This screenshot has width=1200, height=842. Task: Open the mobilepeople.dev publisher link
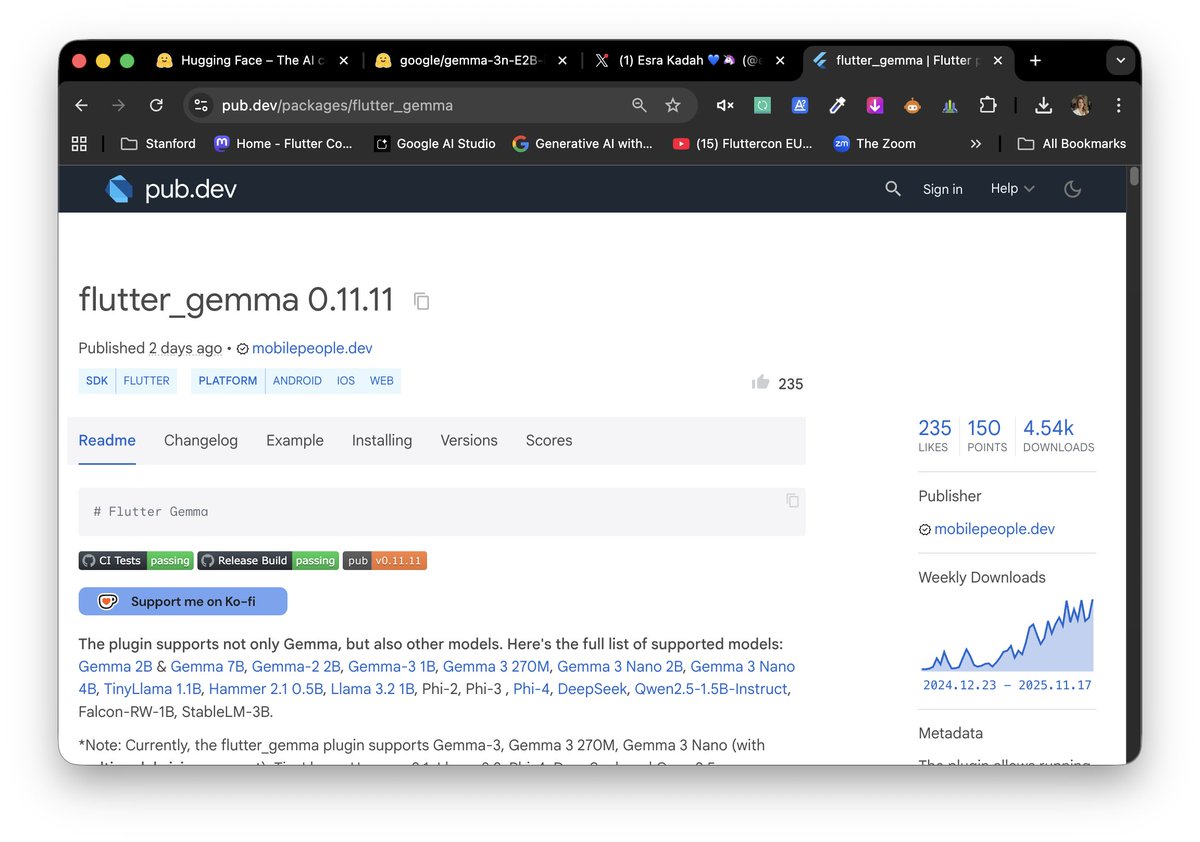click(312, 348)
